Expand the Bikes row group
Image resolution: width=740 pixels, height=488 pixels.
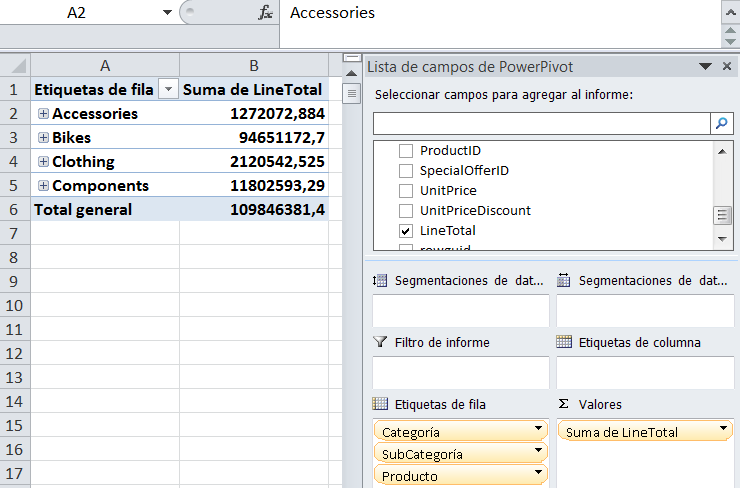43,138
